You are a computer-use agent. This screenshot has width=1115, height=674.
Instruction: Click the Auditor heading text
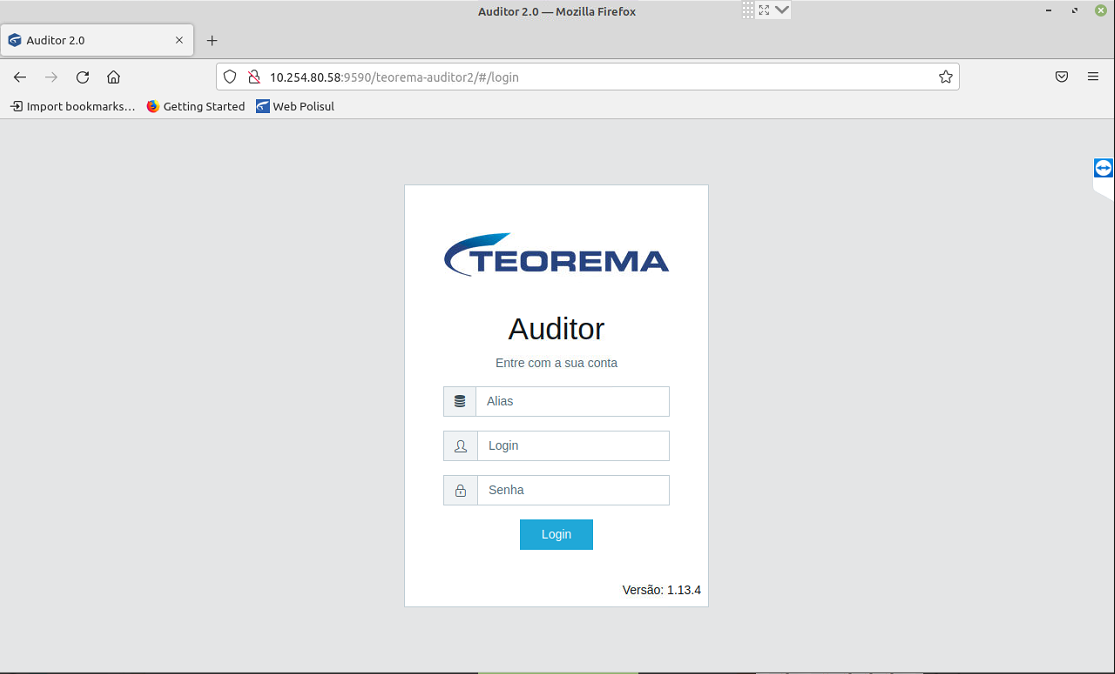(x=556, y=328)
